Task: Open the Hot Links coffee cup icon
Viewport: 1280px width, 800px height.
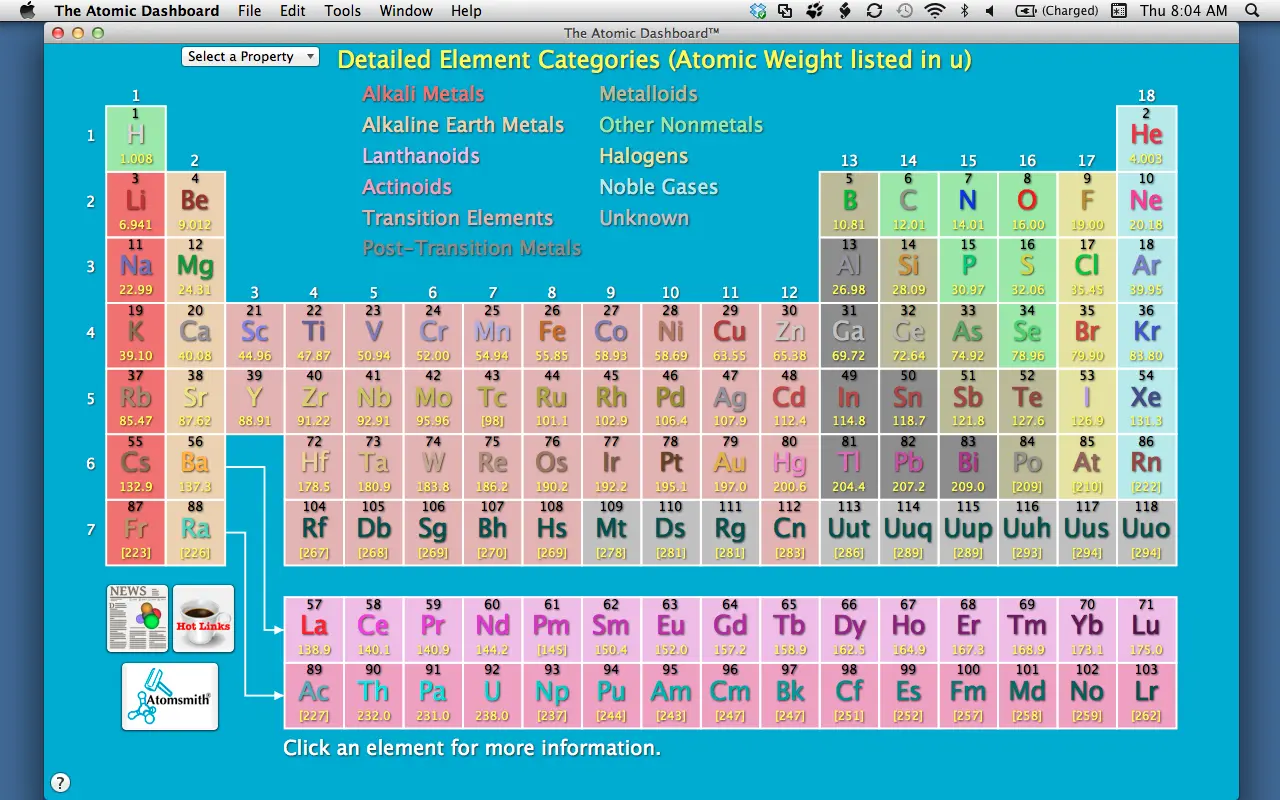Action: (203, 619)
